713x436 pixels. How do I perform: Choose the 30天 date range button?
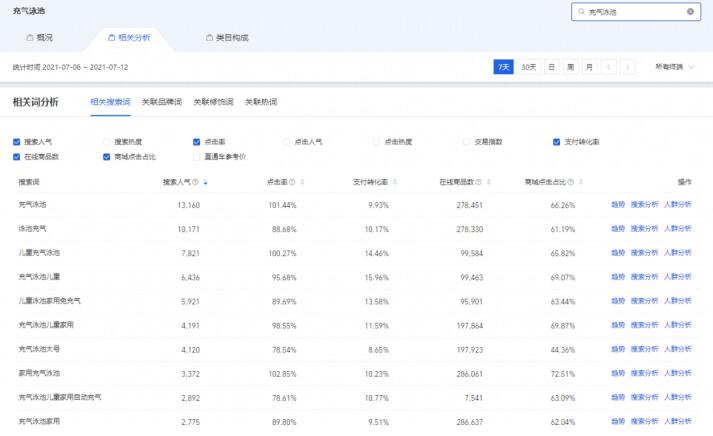coord(529,67)
